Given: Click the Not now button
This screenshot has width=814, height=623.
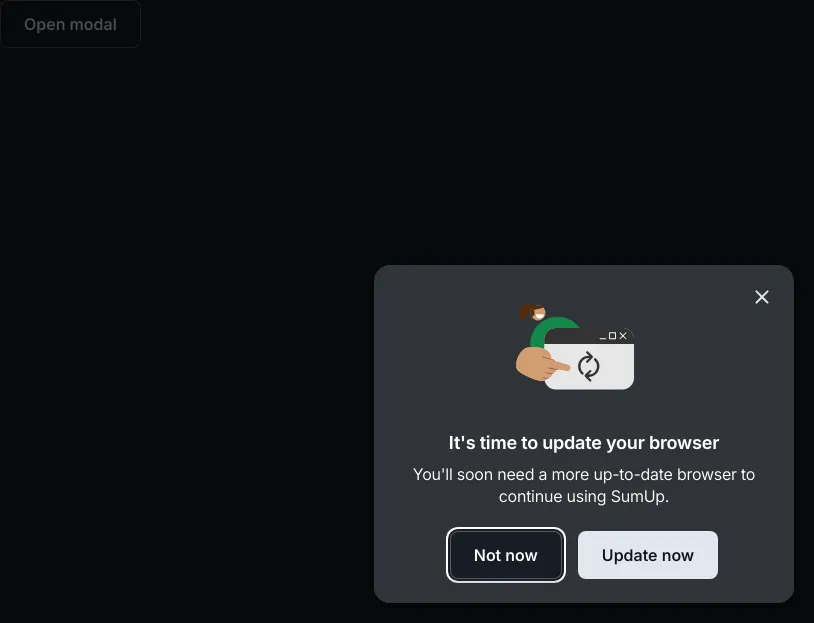Looking at the screenshot, I should (506, 555).
